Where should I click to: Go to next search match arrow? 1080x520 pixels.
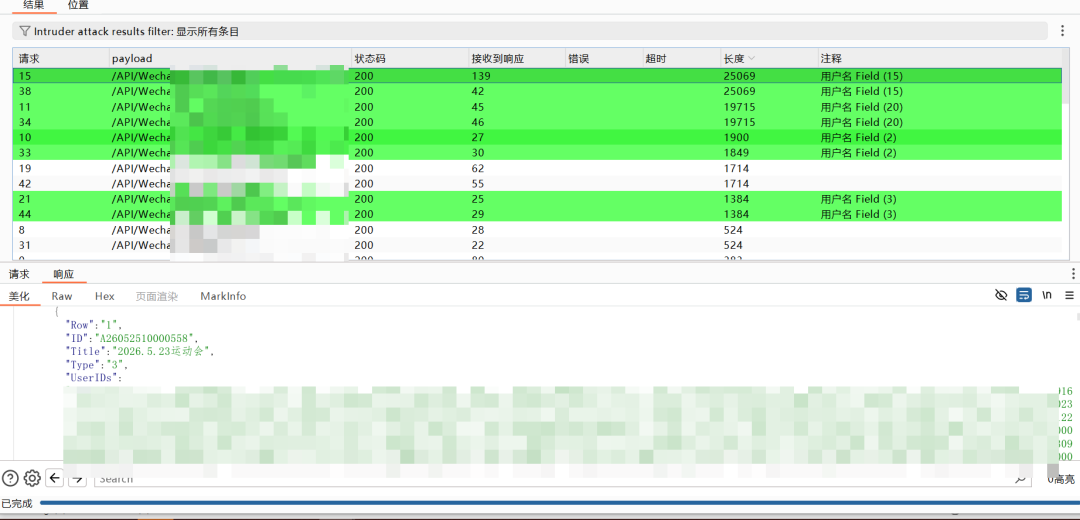78,479
